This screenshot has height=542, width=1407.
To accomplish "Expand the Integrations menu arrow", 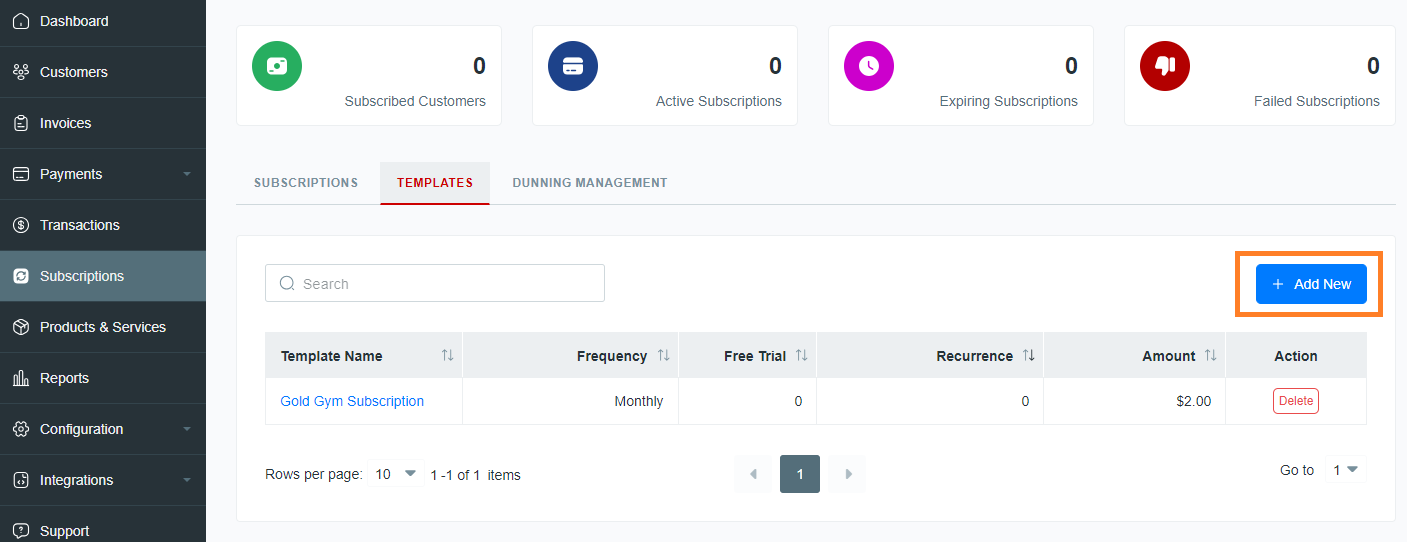I will click(187, 480).
